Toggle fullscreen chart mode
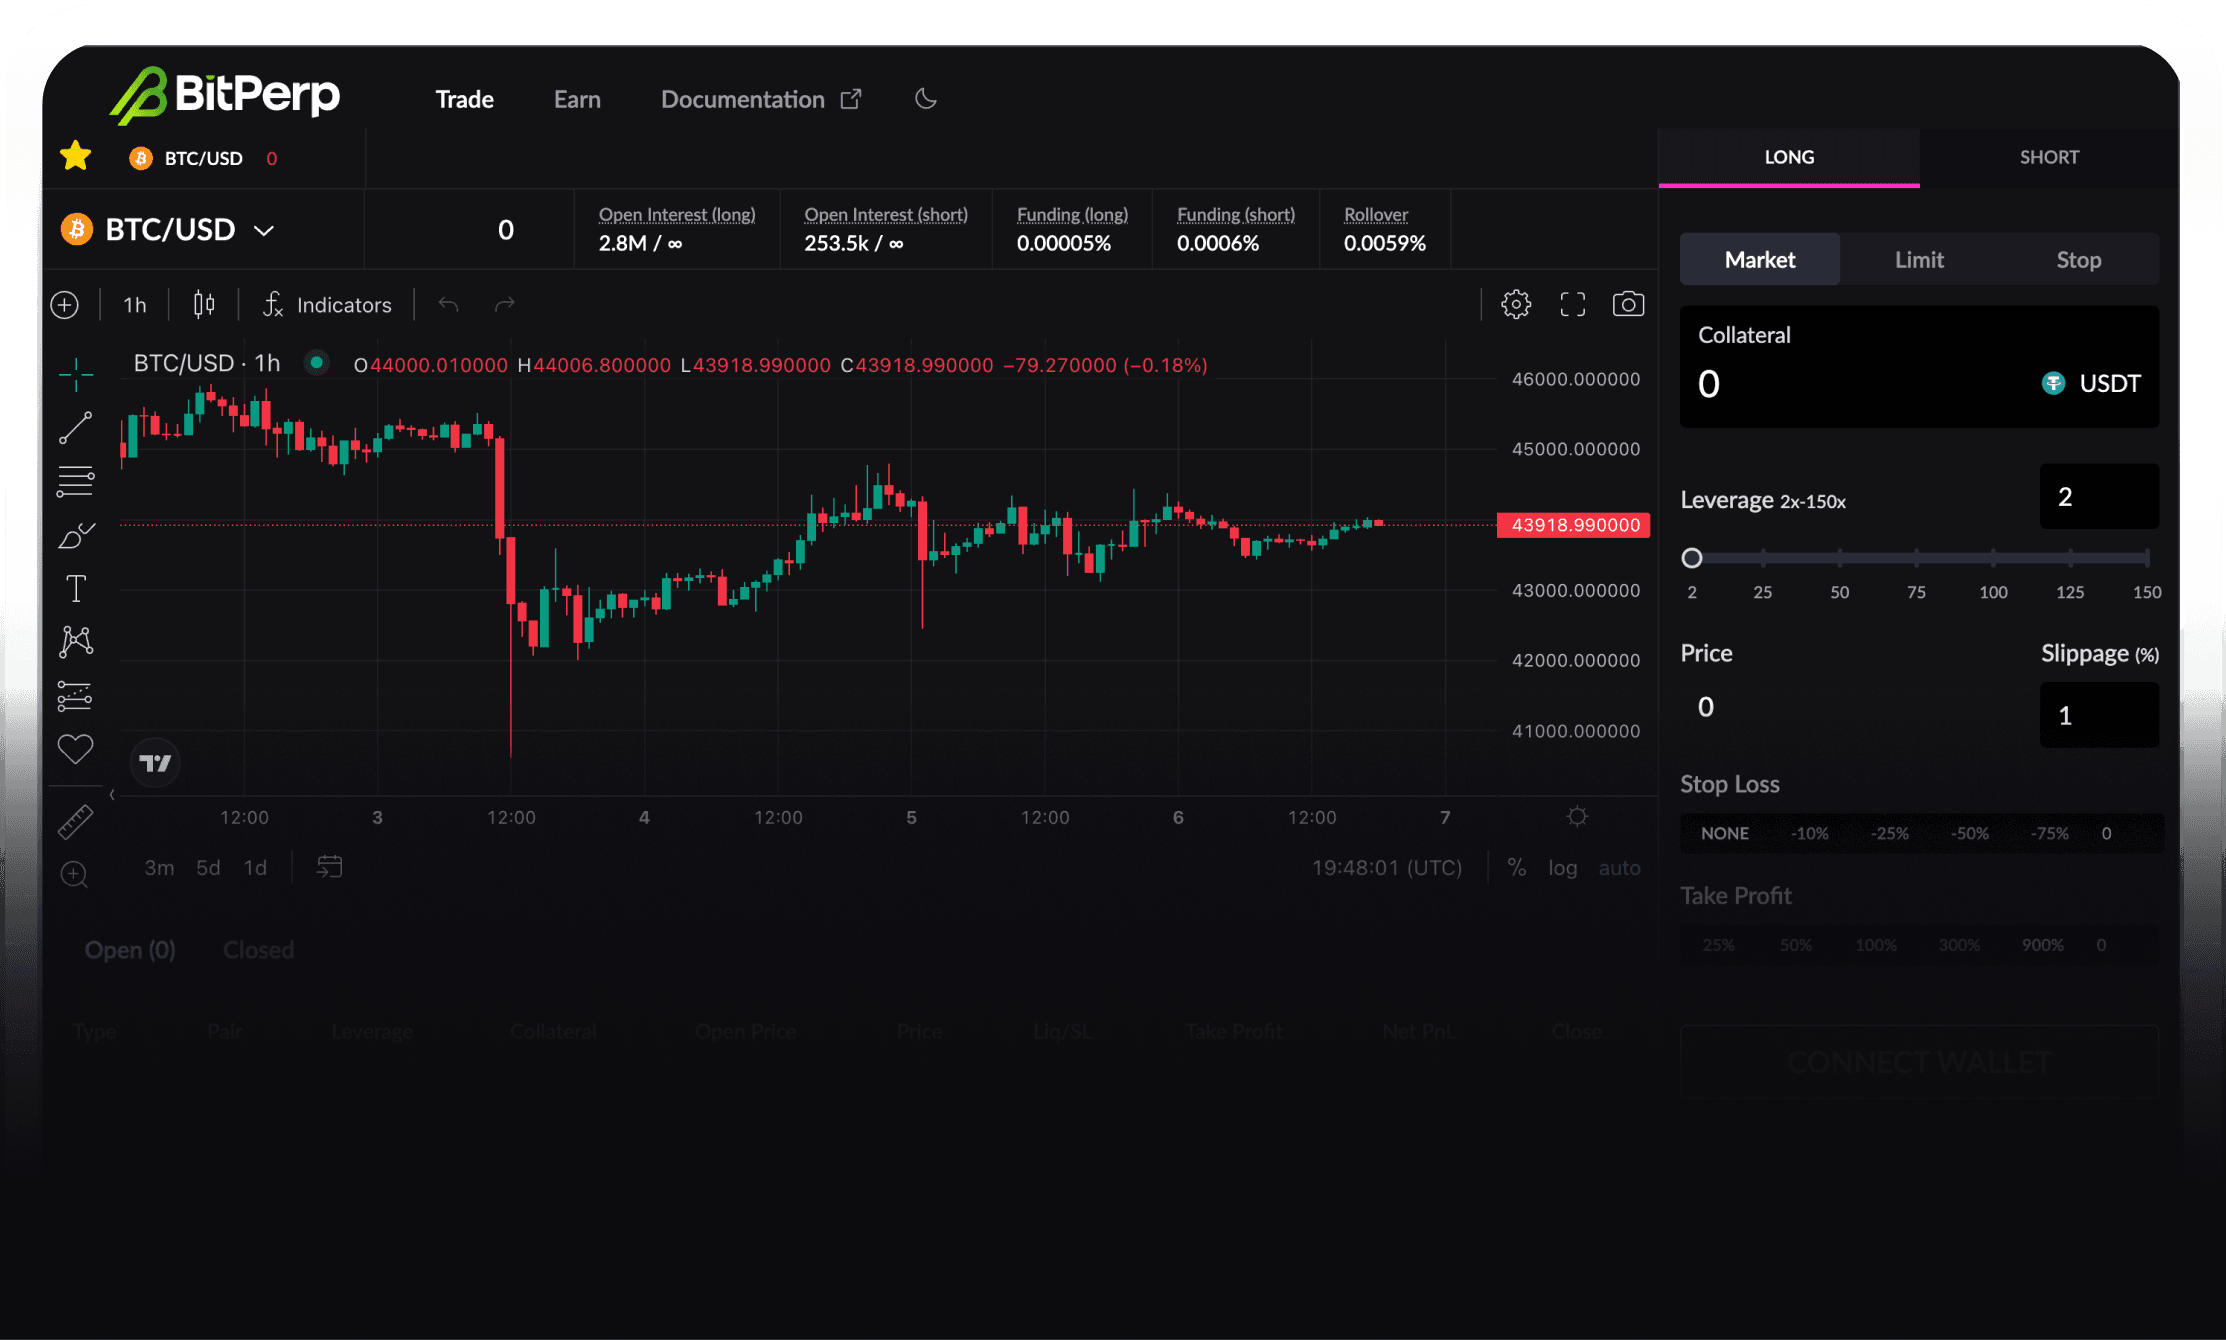This screenshot has width=2226, height=1340. 1573,304
